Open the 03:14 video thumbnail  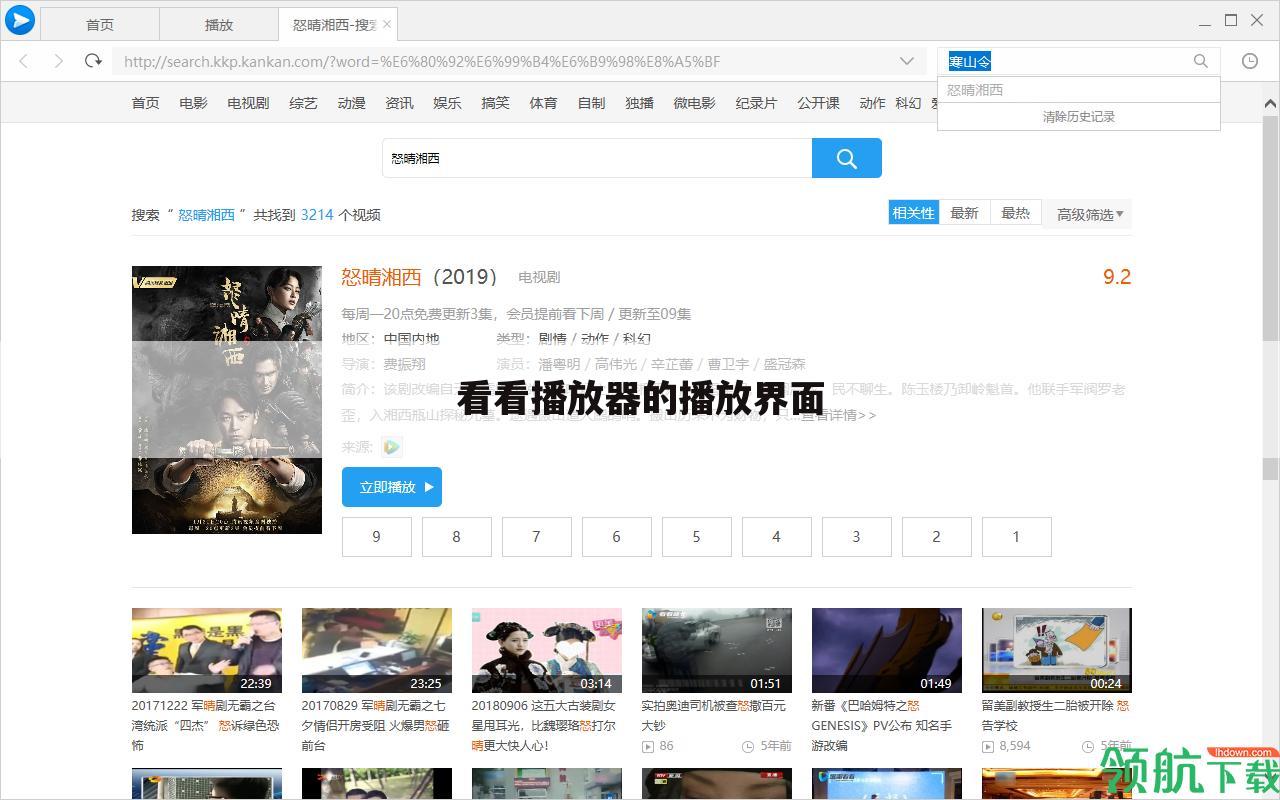[547, 650]
